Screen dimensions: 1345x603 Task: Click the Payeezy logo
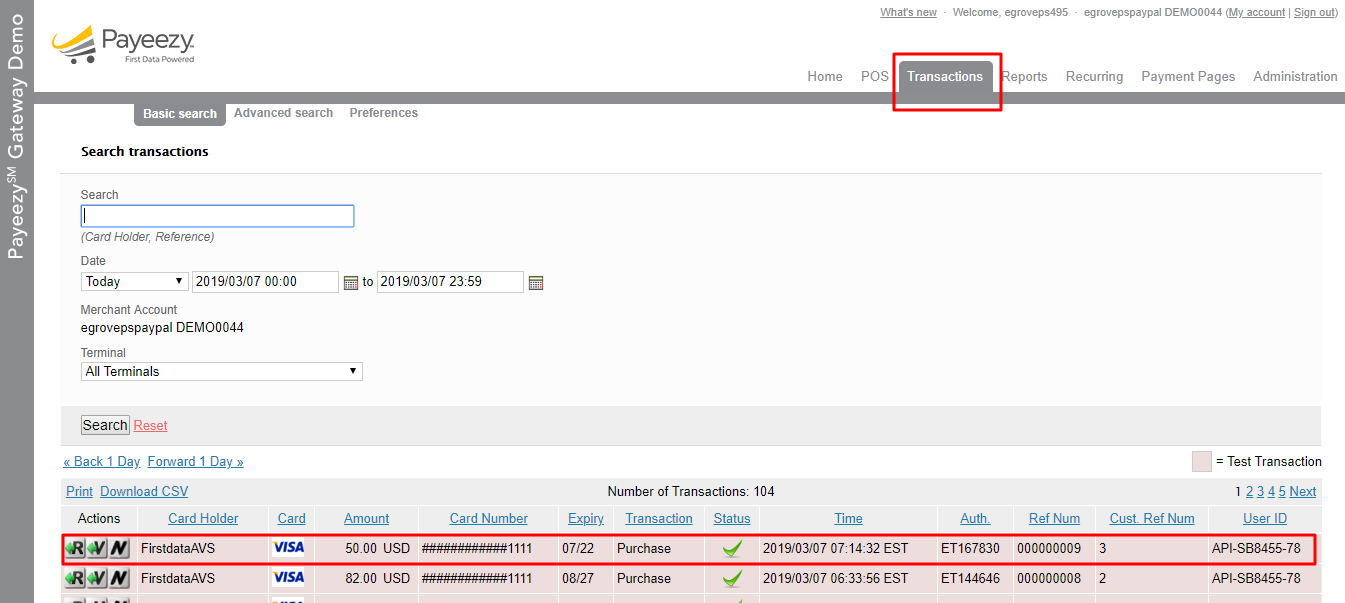click(x=122, y=45)
